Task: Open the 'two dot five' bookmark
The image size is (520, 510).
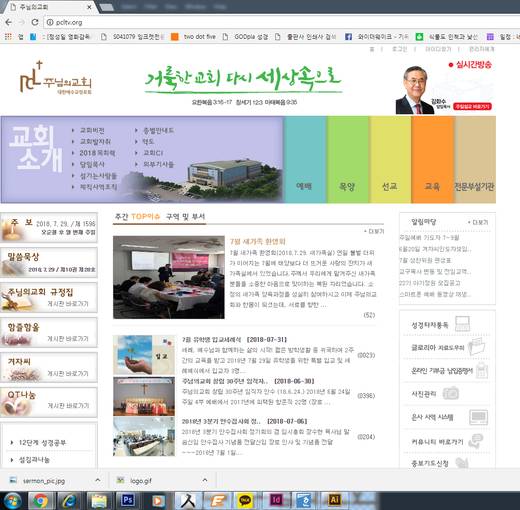Action: pyautogui.click(x=193, y=37)
